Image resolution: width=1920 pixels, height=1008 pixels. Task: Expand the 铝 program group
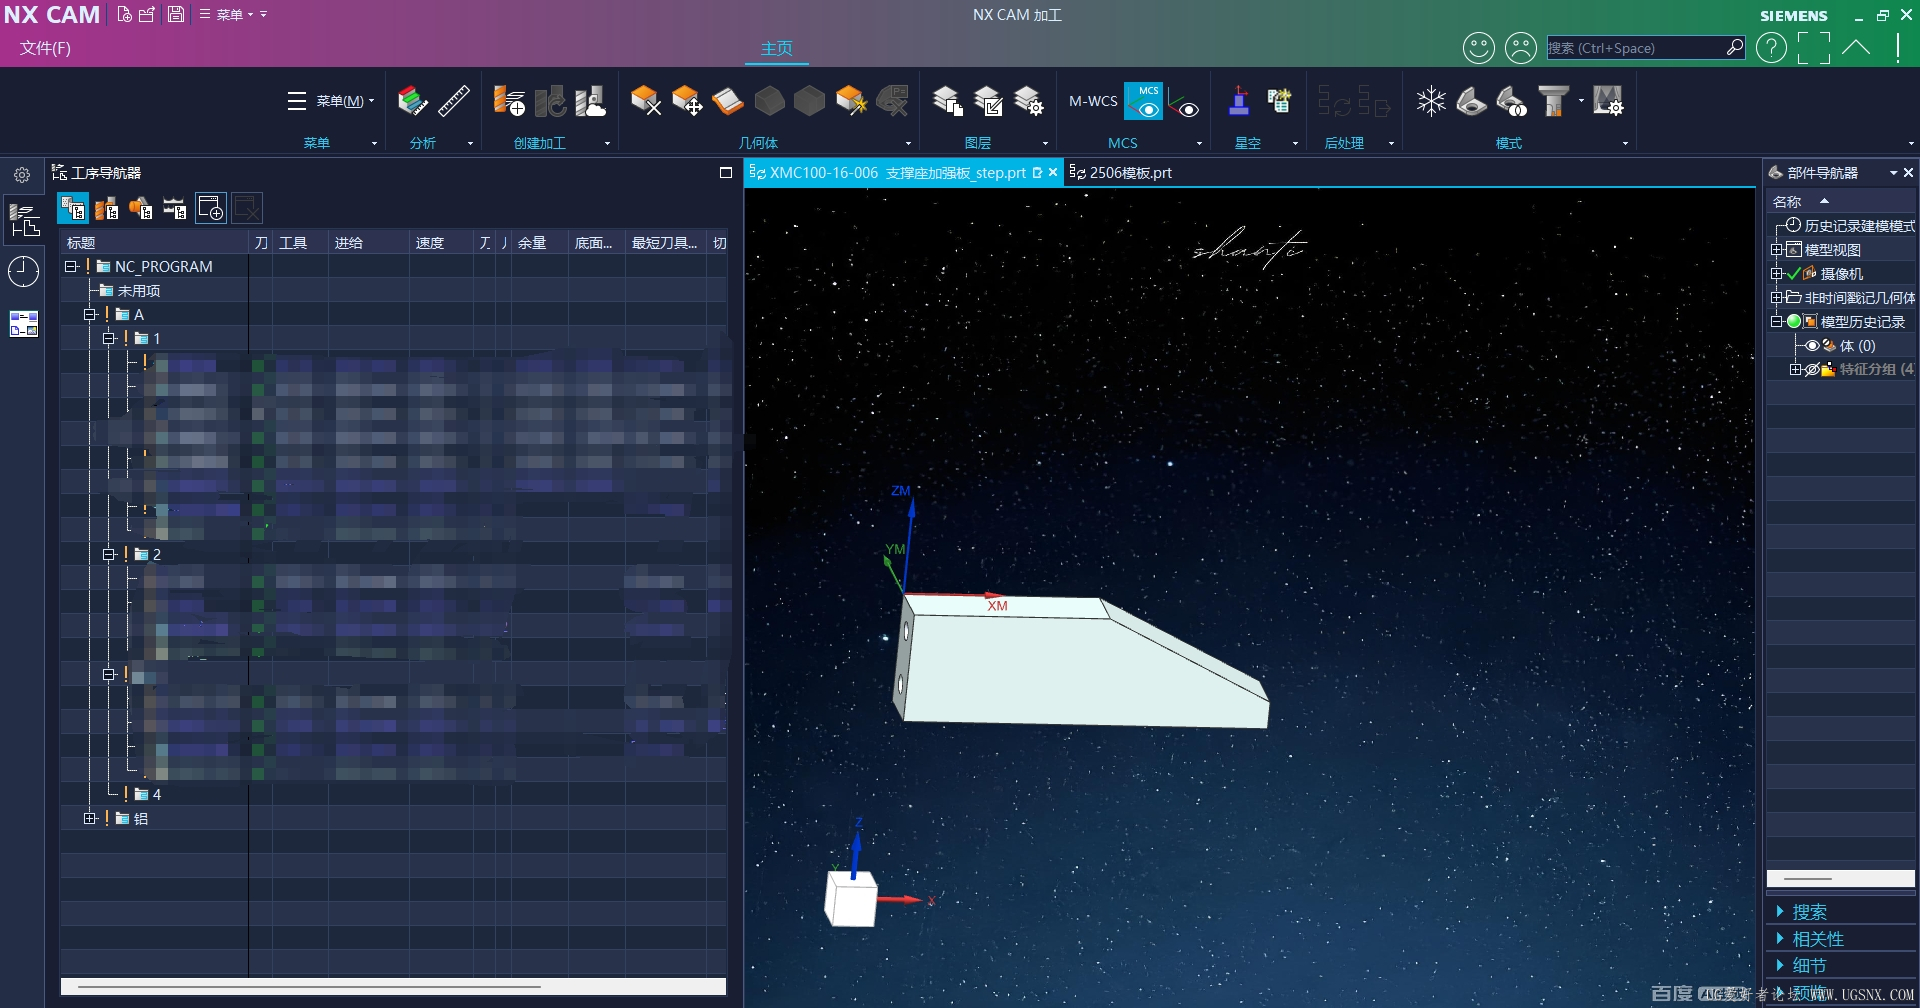(x=90, y=819)
